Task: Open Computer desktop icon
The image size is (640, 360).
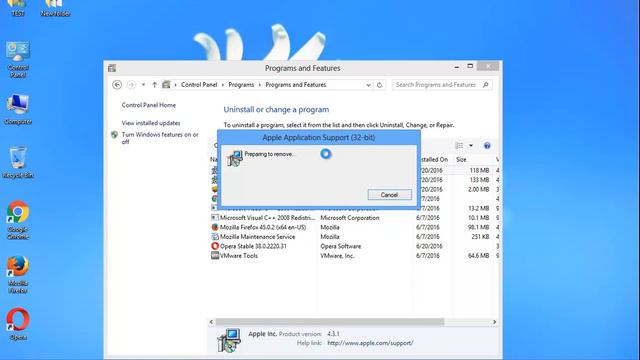Action: point(18,109)
